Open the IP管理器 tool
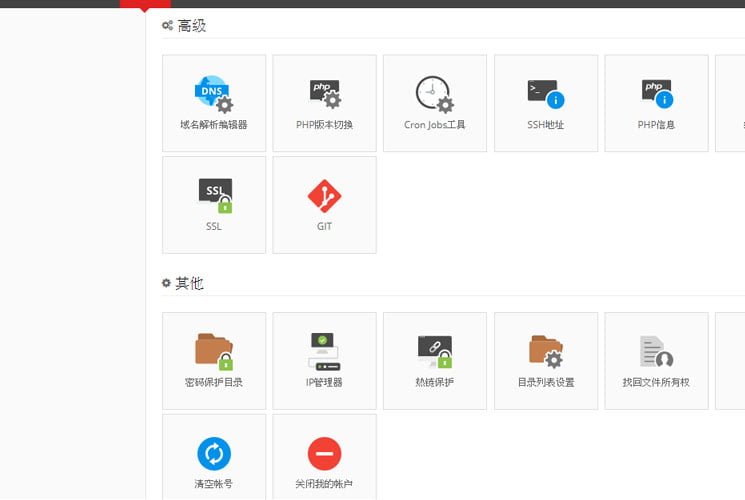The image size is (745, 500). (324, 351)
